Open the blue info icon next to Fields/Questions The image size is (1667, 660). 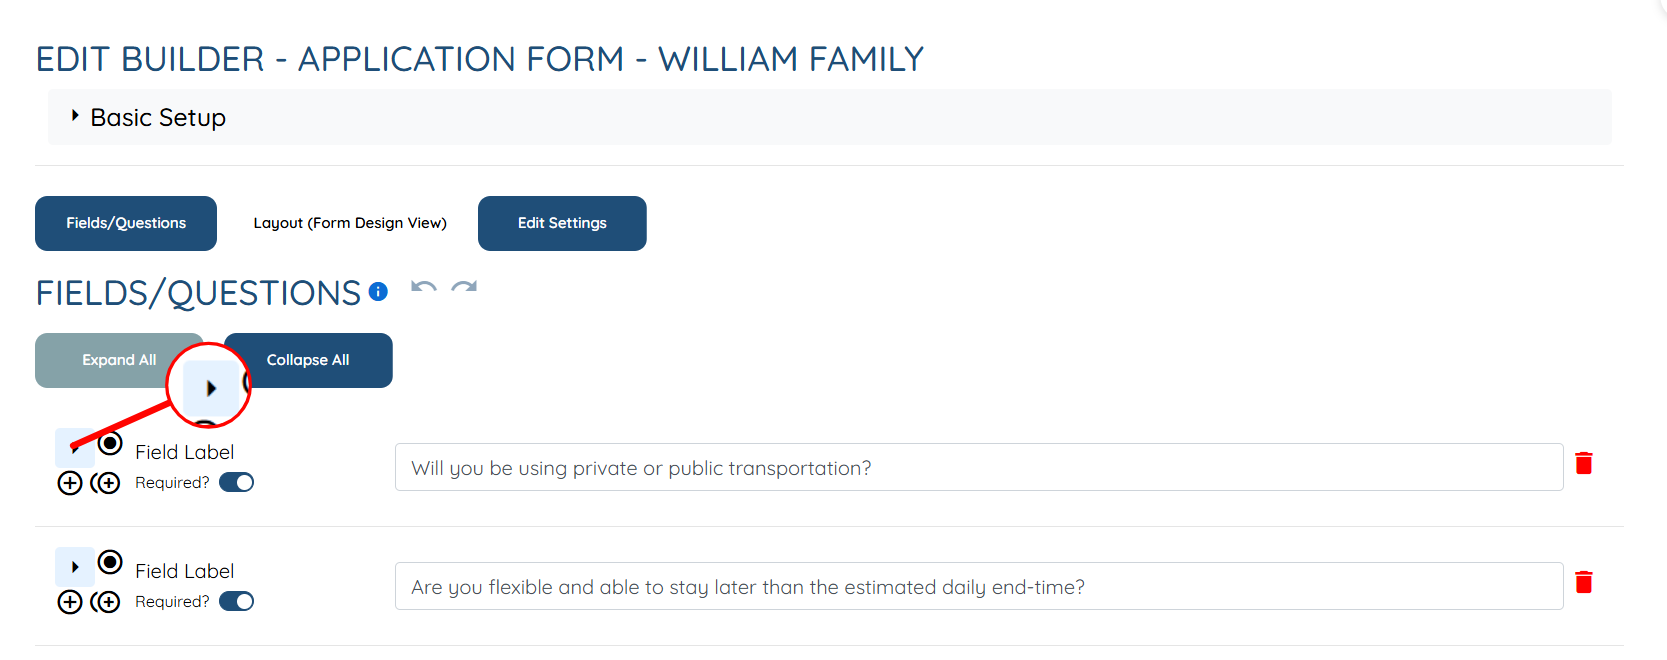(x=378, y=291)
